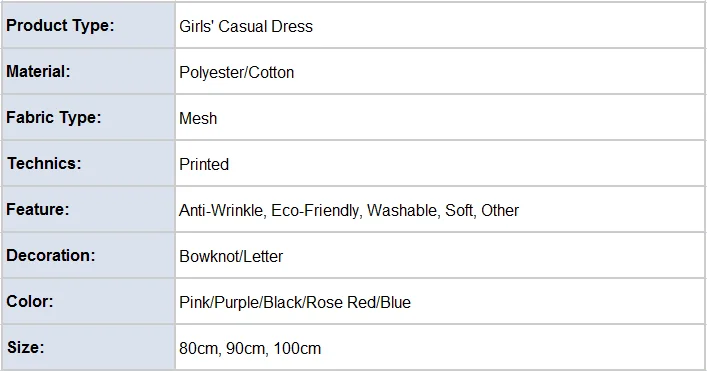Click the Size label cell
The width and height of the screenshot is (707, 371).
coord(88,347)
